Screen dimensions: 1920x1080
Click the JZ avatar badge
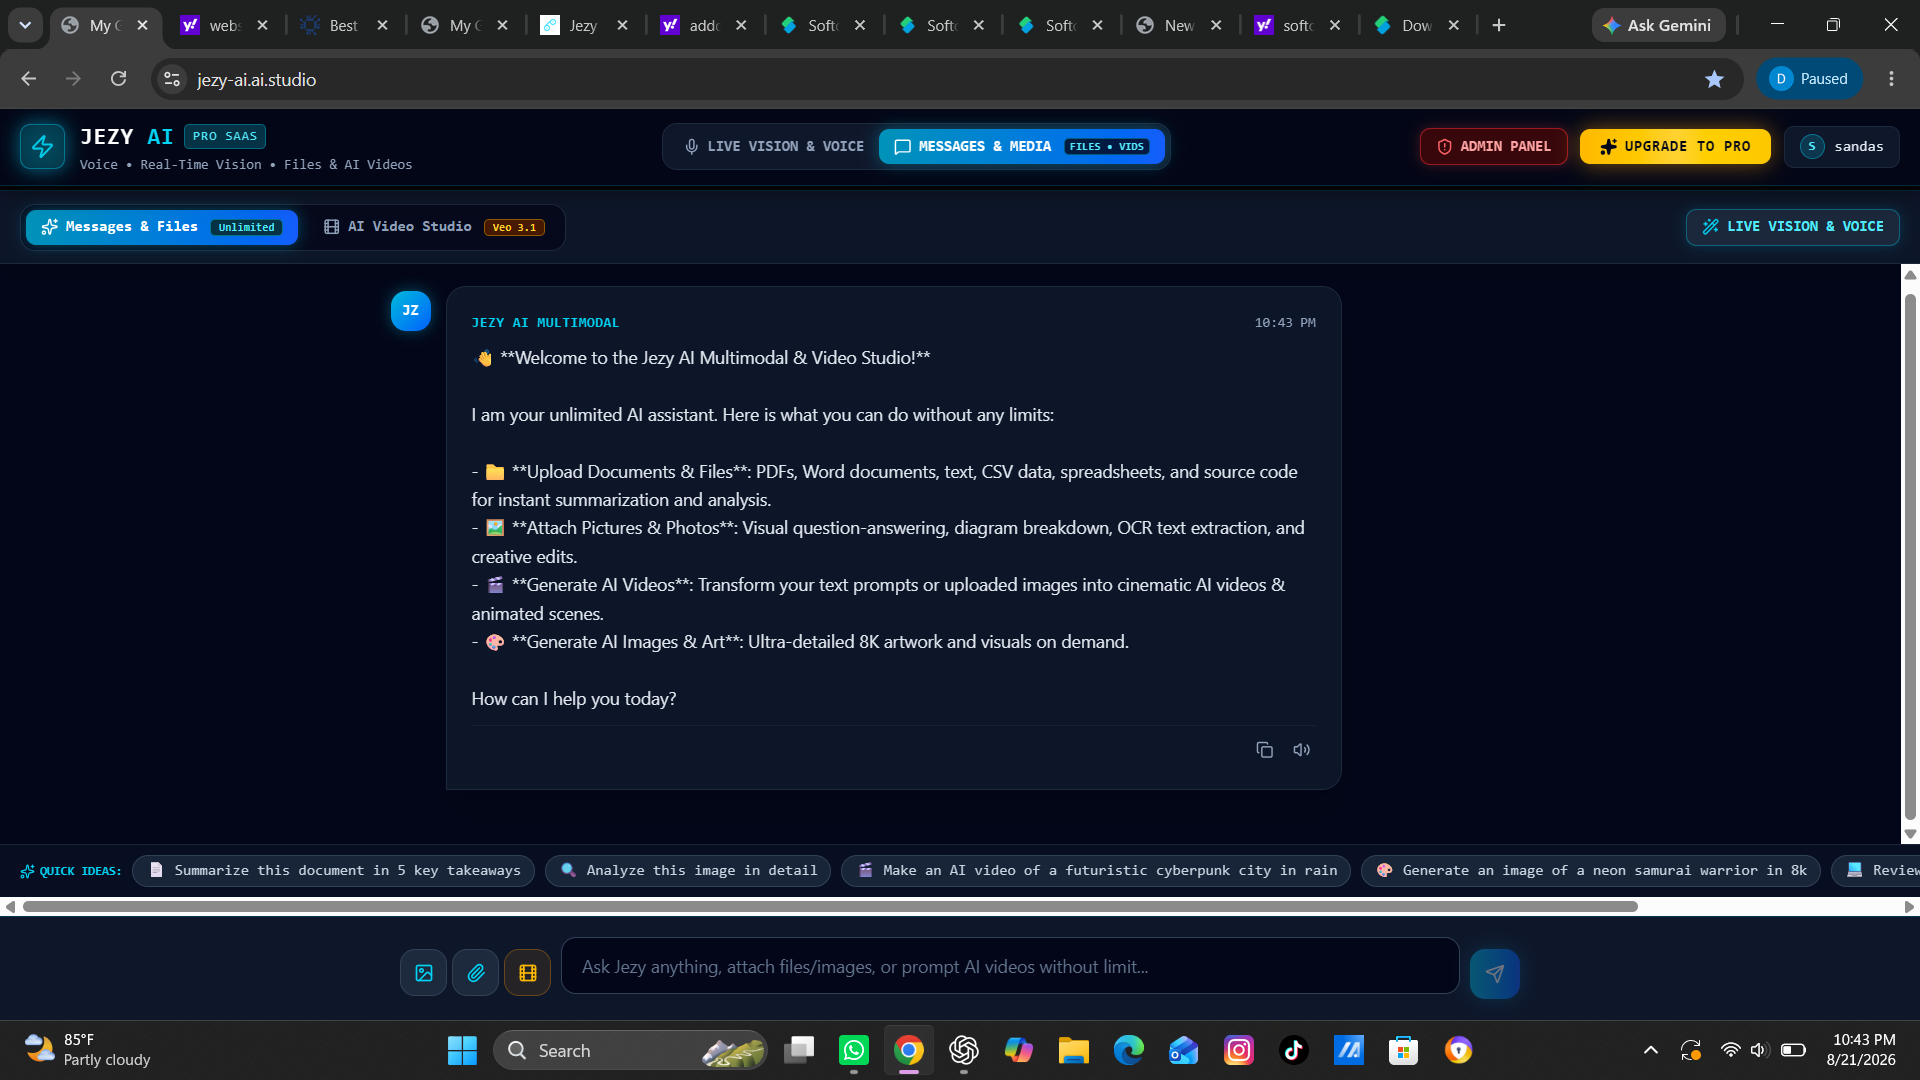[x=411, y=311]
